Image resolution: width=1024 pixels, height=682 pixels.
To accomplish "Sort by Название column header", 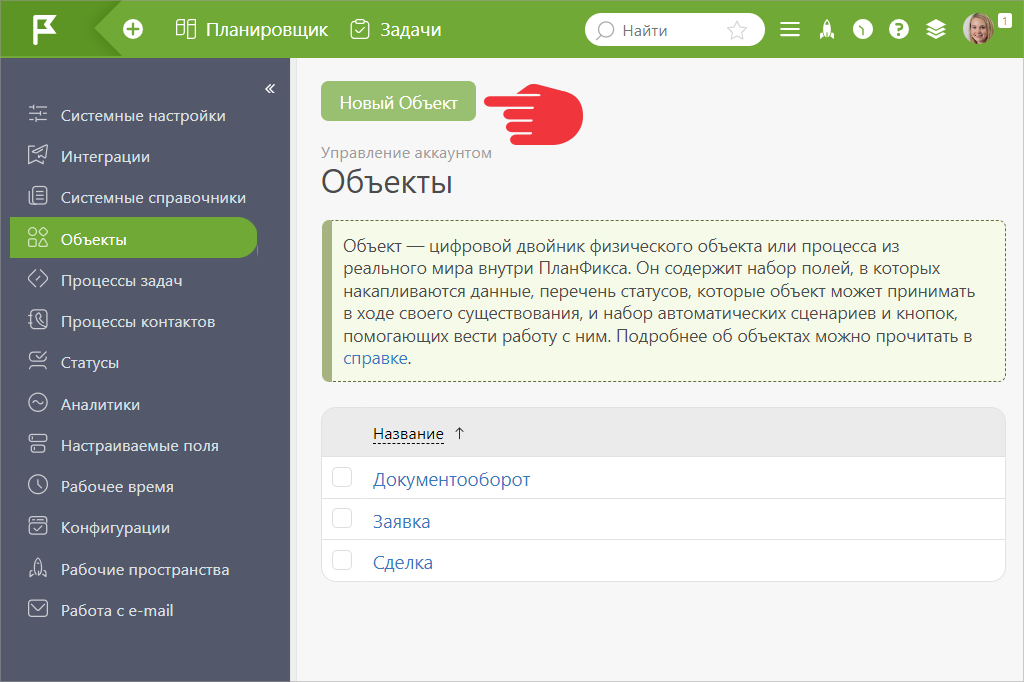I will click(x=408, y=434).
